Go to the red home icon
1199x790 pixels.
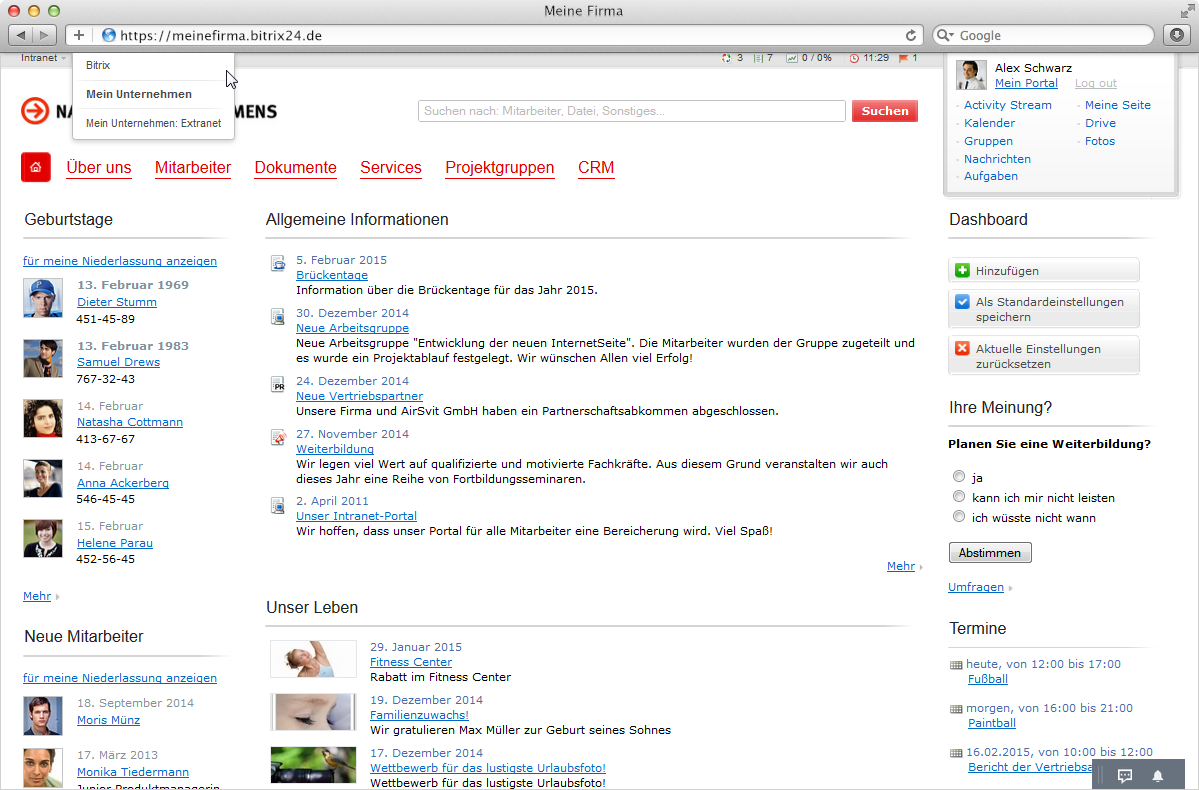pos(36,167)
